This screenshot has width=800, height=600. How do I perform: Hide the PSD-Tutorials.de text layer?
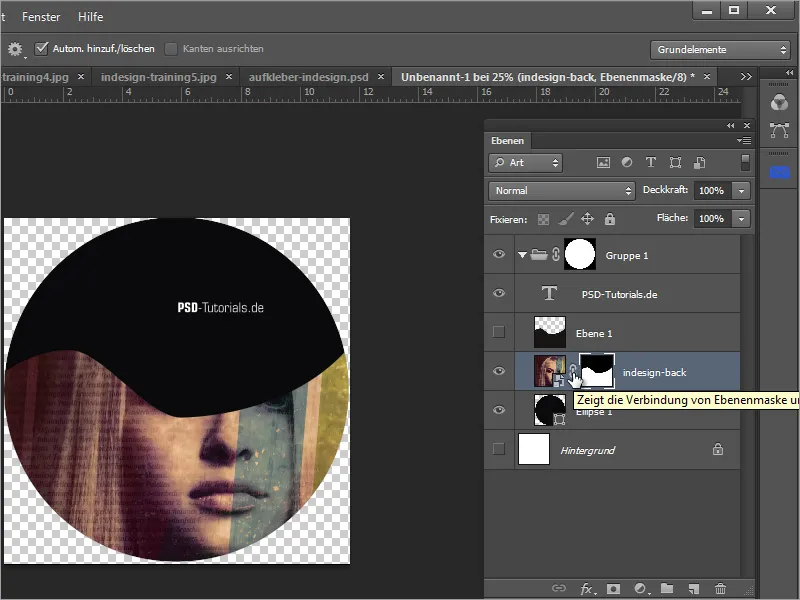[x=499, y=293]
